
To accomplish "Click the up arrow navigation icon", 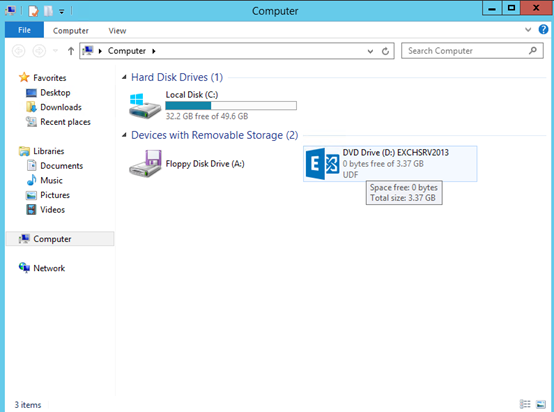I will click(71, 51).
